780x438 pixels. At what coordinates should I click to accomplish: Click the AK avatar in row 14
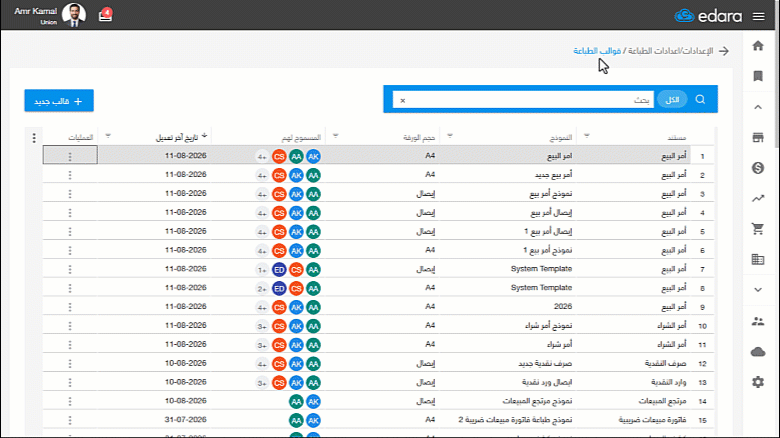pyautogui.click(x=313, y=401)
